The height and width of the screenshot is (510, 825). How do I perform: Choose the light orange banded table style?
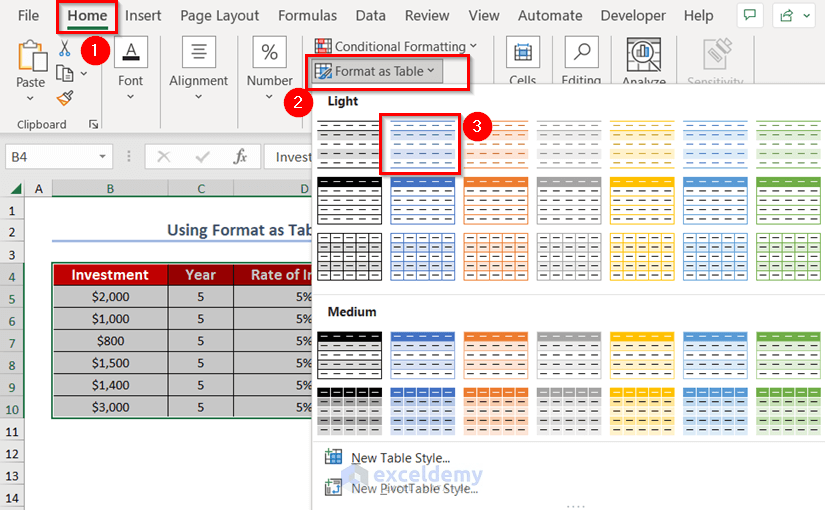496,144
